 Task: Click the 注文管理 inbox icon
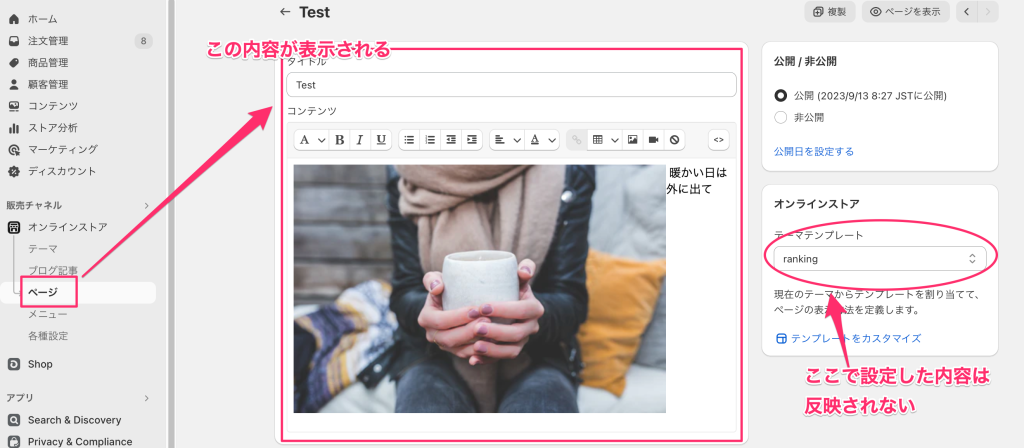pyautogui.click(x=14, y=41)
